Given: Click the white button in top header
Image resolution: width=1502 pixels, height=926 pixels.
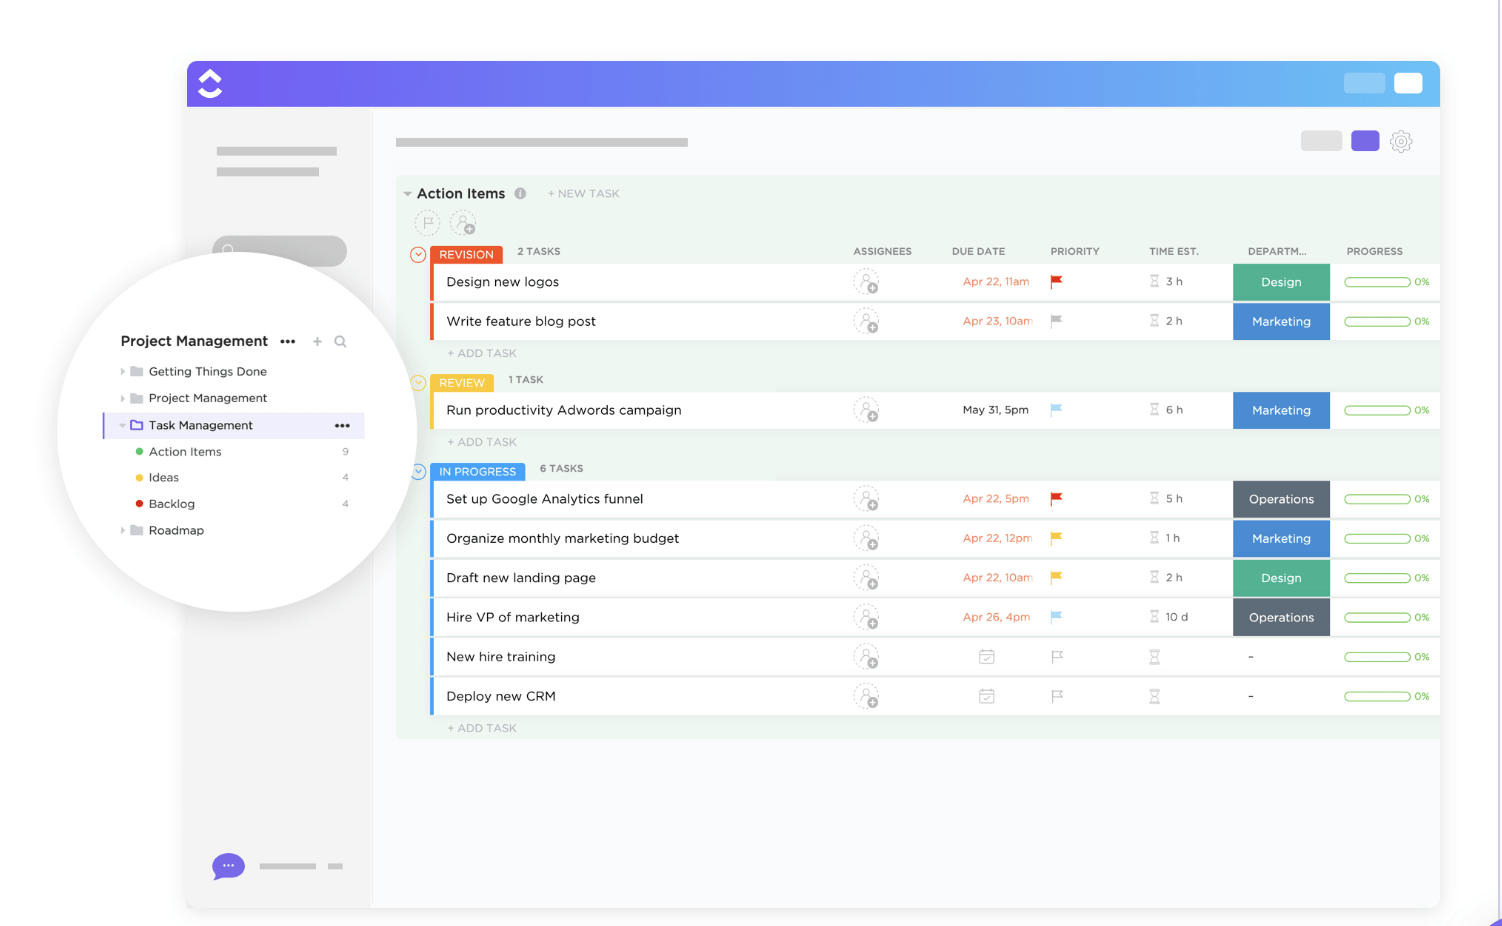Looking at the screenshot, I should [x=1408, y=83].
